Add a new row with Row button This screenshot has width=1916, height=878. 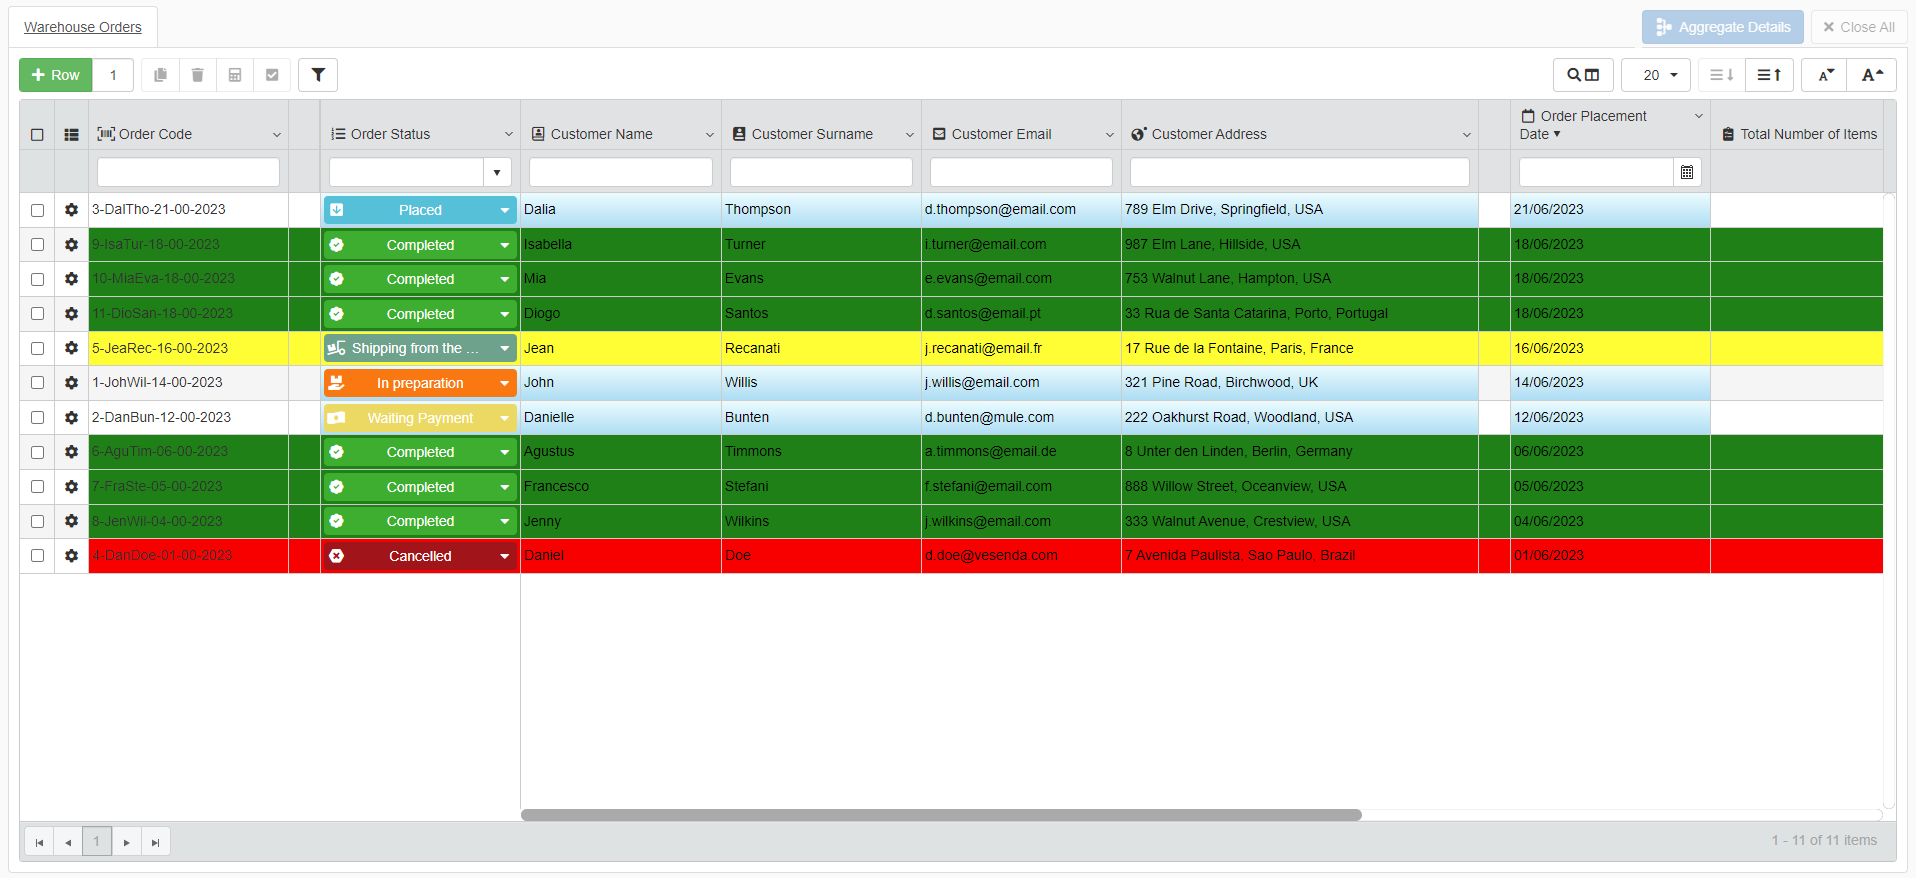click(x=56, y=75)
